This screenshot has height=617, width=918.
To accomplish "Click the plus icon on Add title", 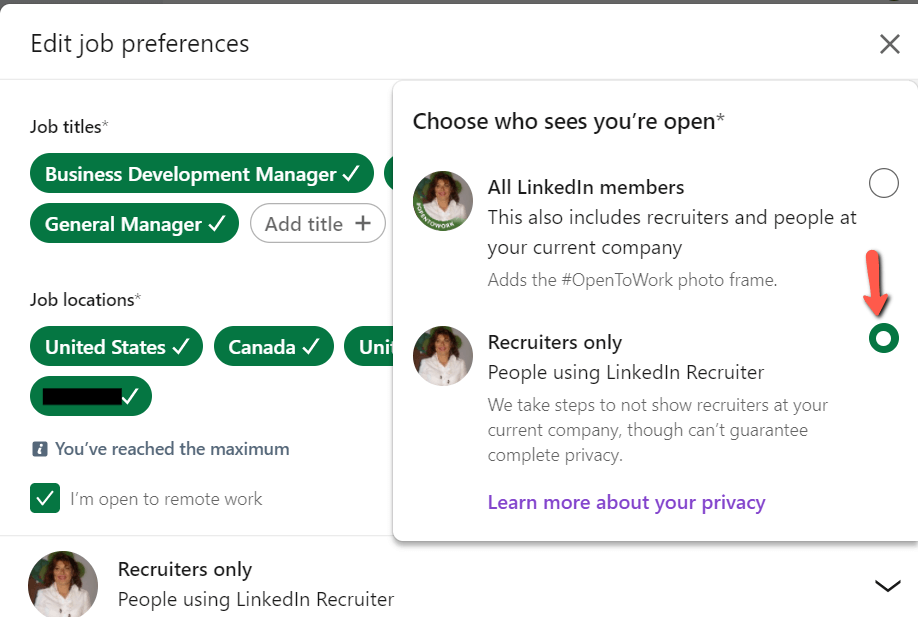I will [x=363, y=223].
